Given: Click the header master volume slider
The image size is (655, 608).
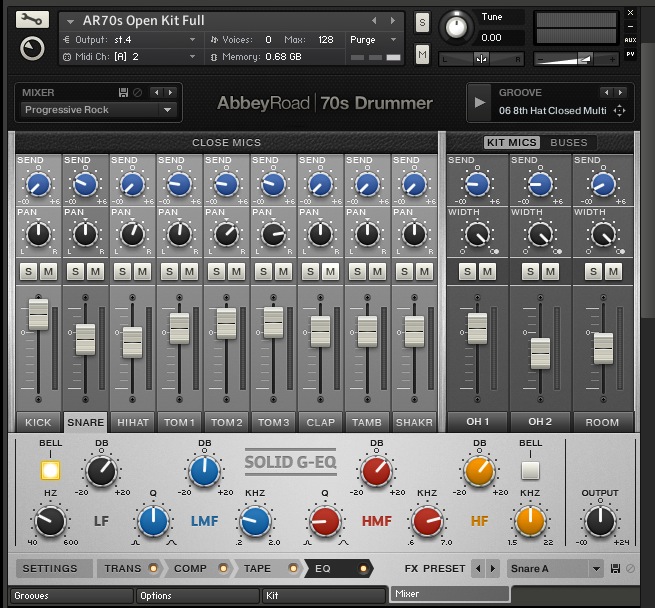Looking at the screenshot, I should [576, 59].
